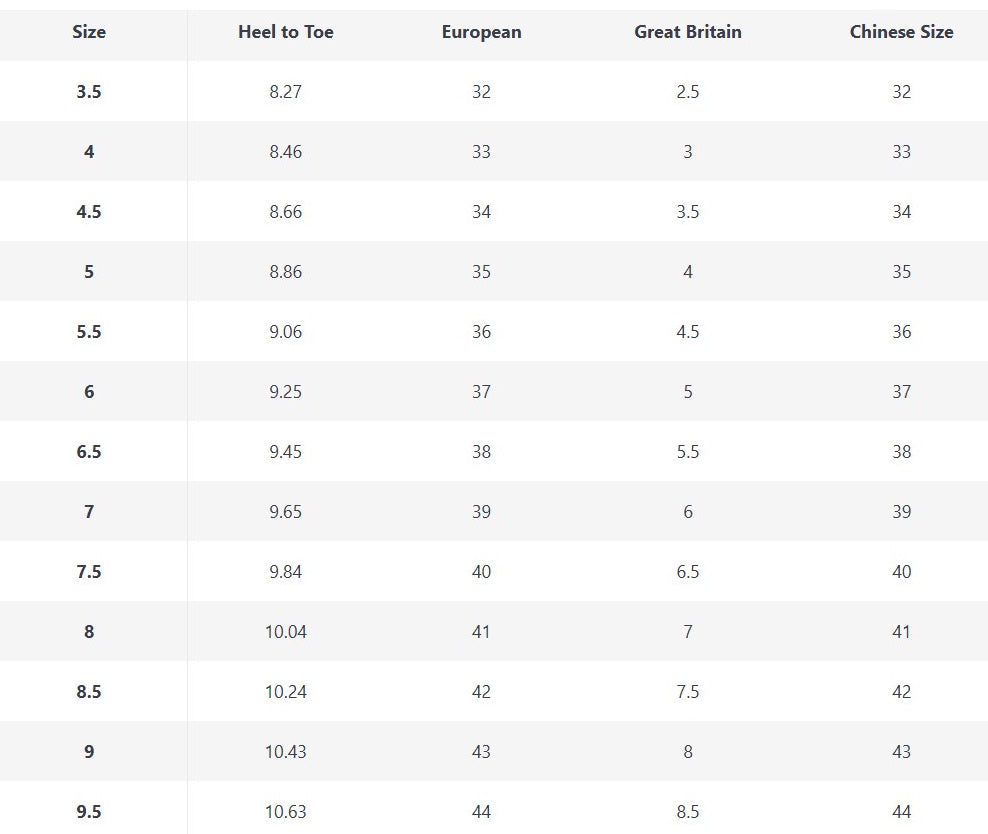Select the Chinese Size column header
988x834 pixels.
[901, 32]
